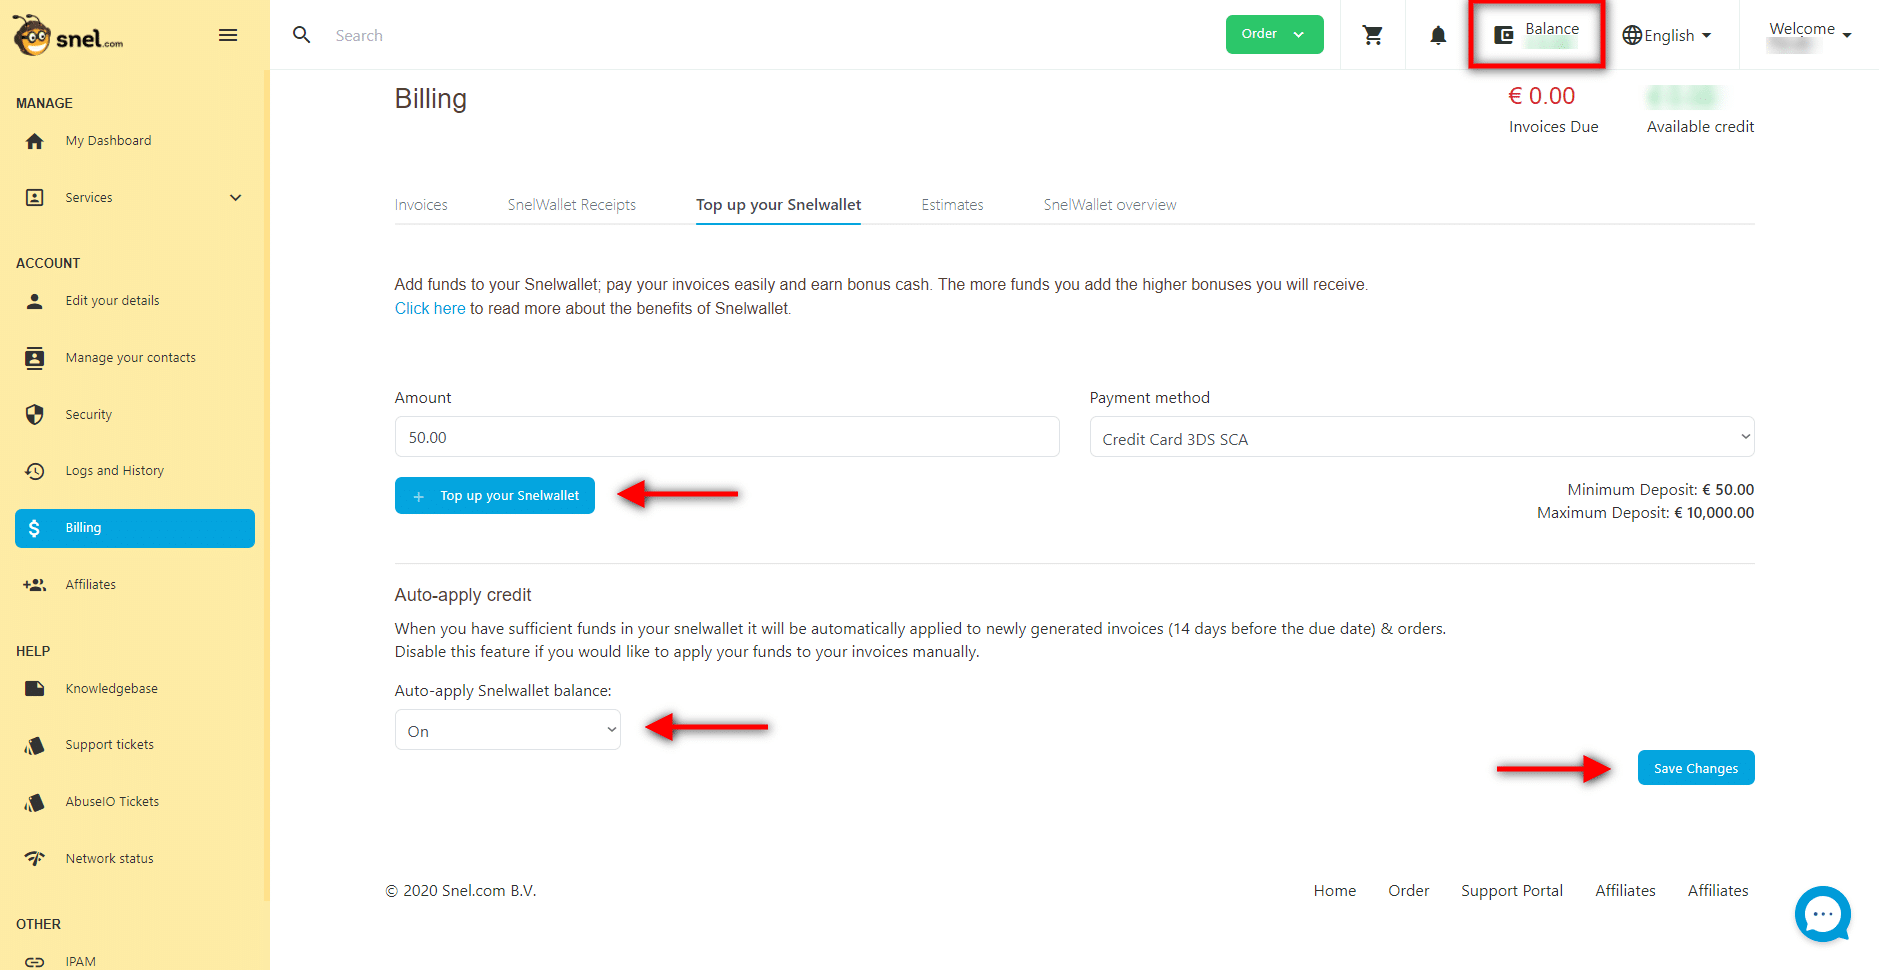The height and width of the screenshot is (970, 1879).
Task: Click the Edit your details person icon
Action: (x=35, y=301)
